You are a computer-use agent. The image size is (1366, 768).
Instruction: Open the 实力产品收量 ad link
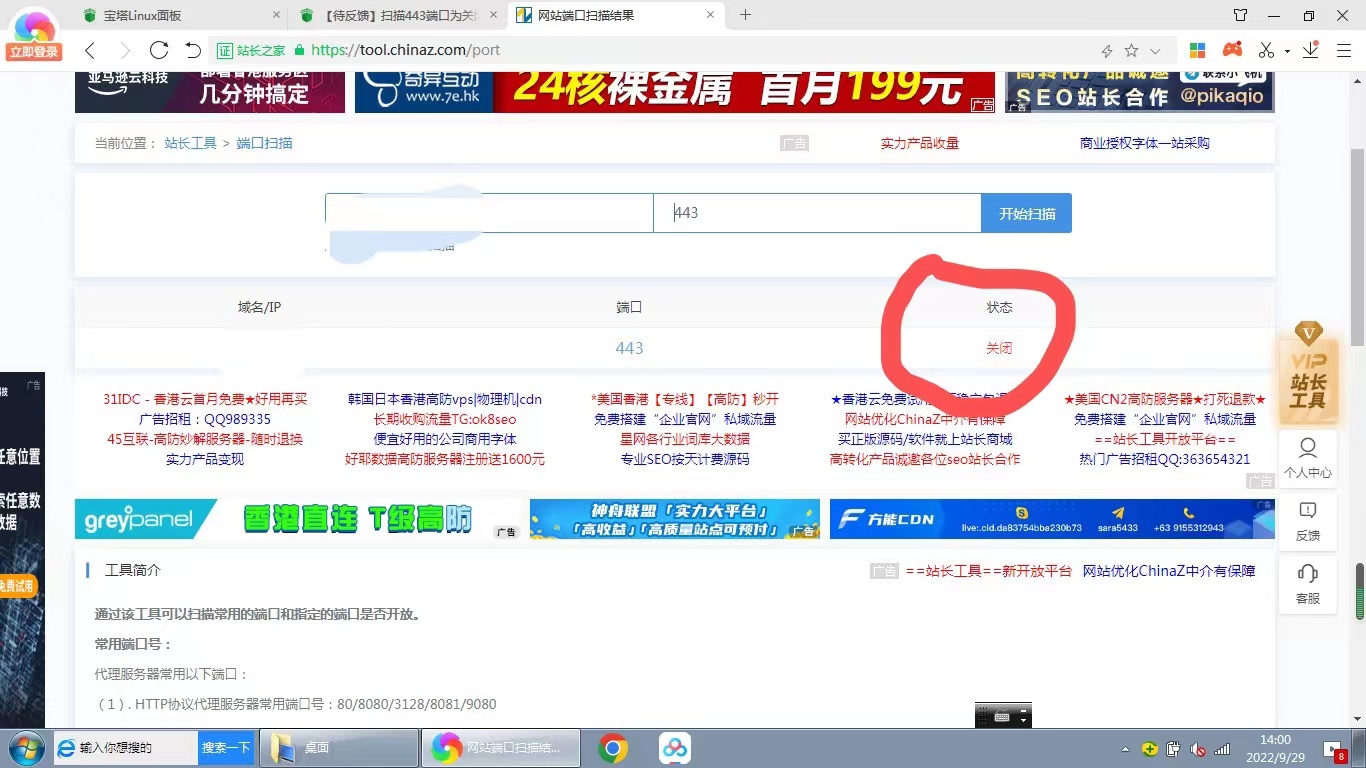919,143
